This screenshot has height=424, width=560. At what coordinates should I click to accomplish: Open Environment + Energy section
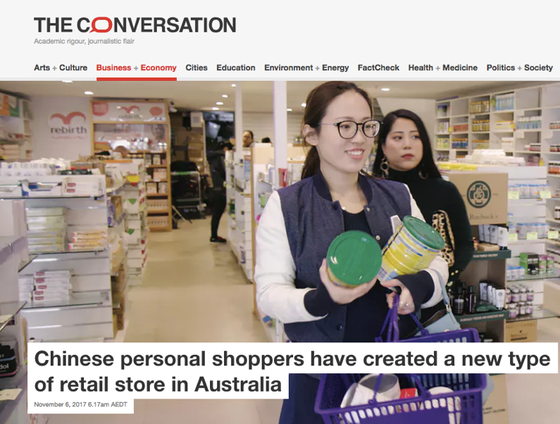[306, 68]
